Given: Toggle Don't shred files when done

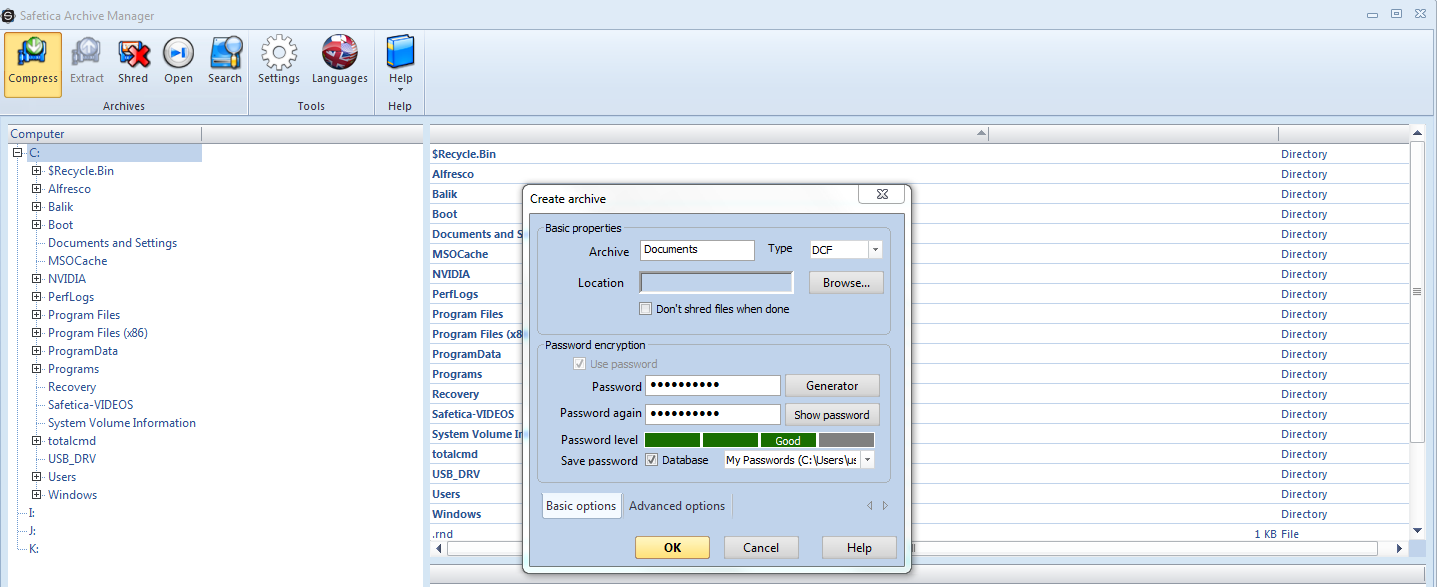Looking at the screenshot, I should click(x=646, y=309).
